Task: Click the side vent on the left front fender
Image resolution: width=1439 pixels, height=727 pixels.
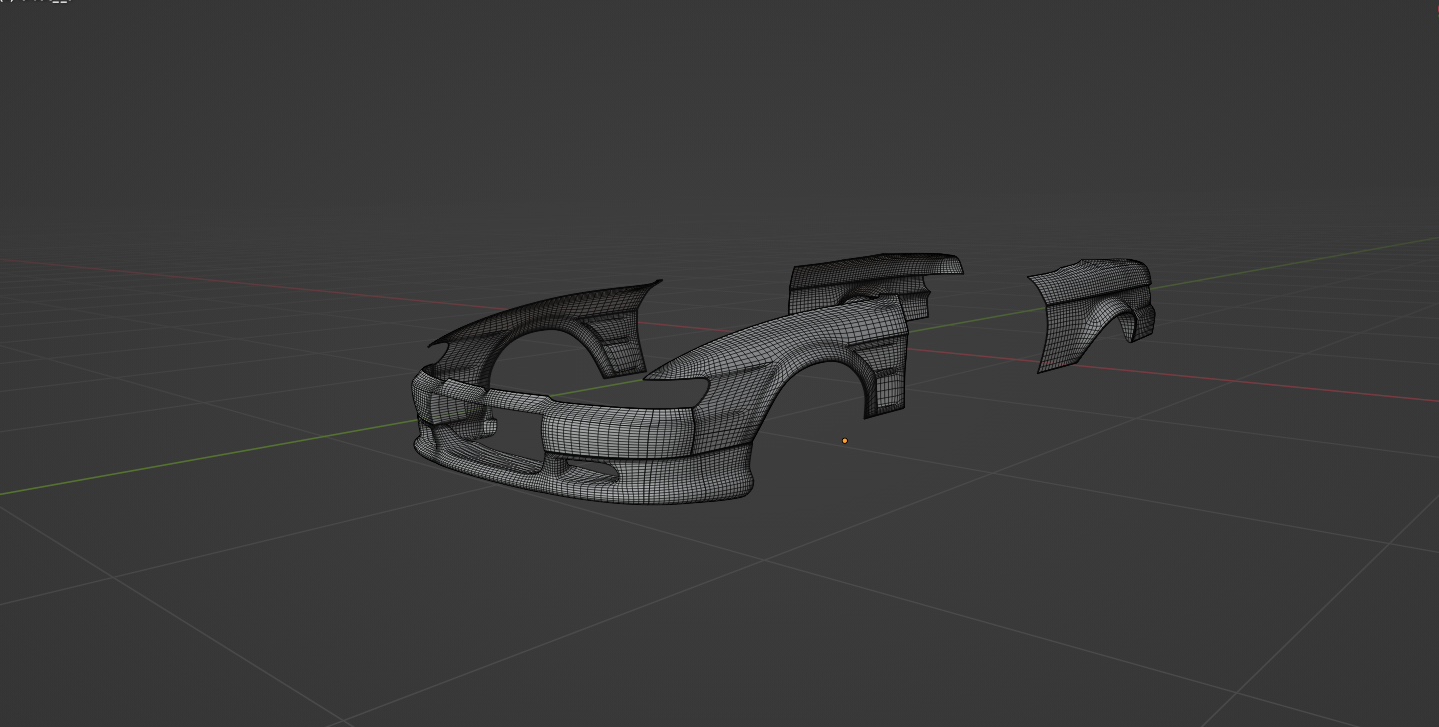Action: point(618,343)
